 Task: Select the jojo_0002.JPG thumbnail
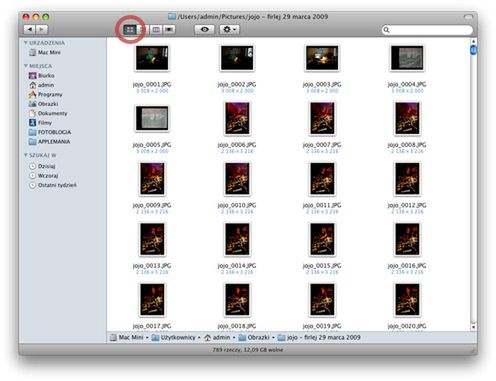237,58
